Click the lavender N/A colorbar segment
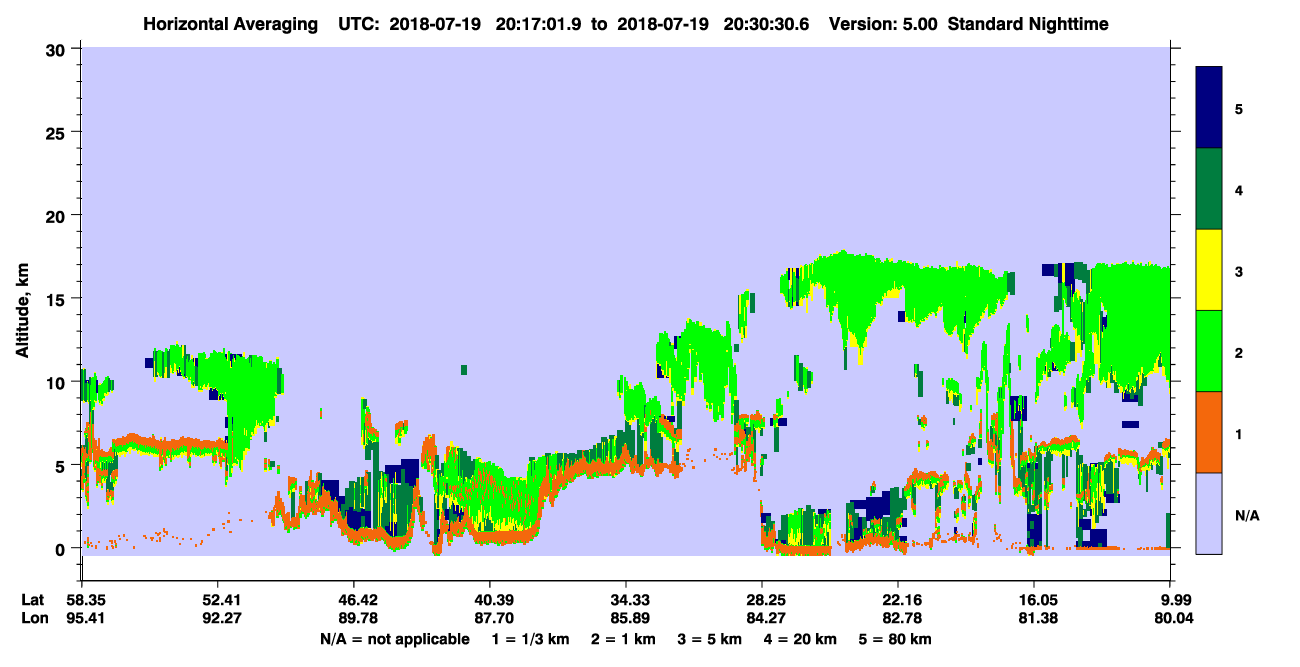This screenshot has height=667, width=1300. (x=1209, y=512)
